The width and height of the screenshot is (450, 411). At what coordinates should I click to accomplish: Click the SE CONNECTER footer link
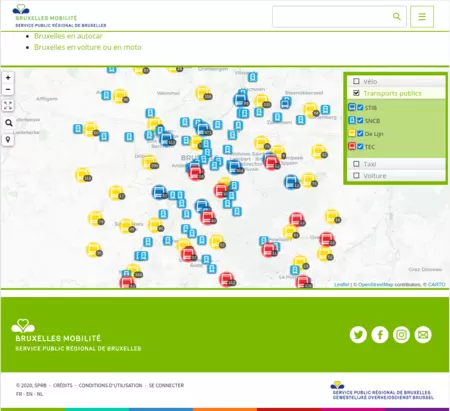[x=166, y=385]
